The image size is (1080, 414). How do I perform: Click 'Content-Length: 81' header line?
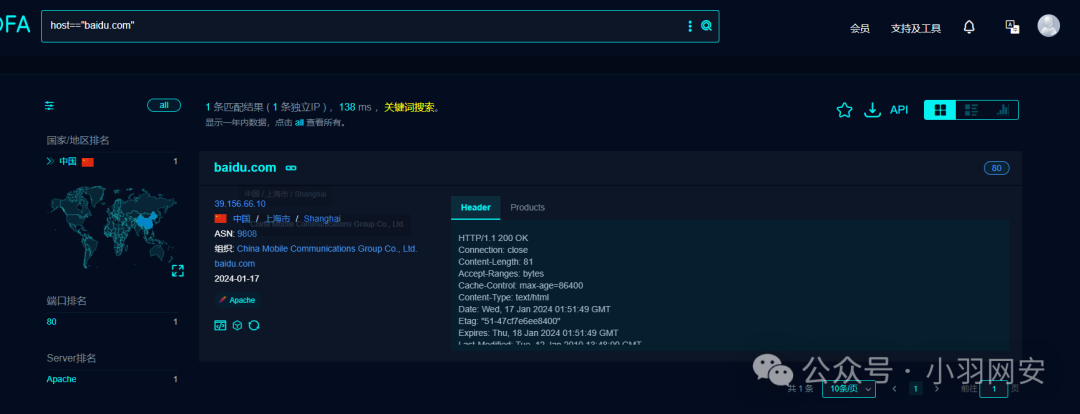tap(495, 262)
